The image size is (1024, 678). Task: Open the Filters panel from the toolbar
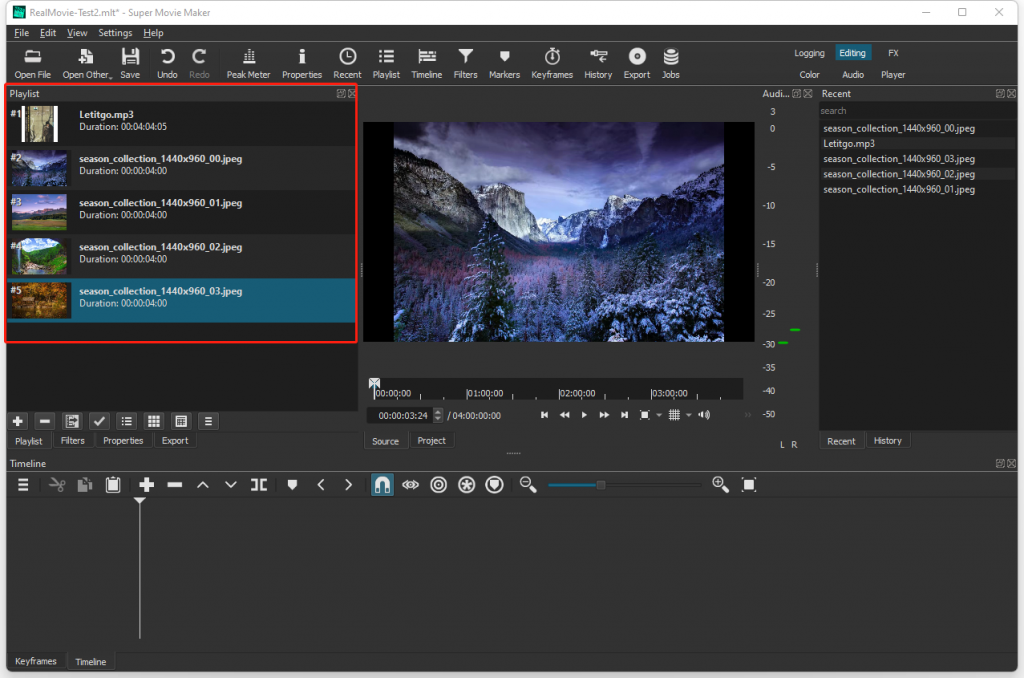pos(465,62)
